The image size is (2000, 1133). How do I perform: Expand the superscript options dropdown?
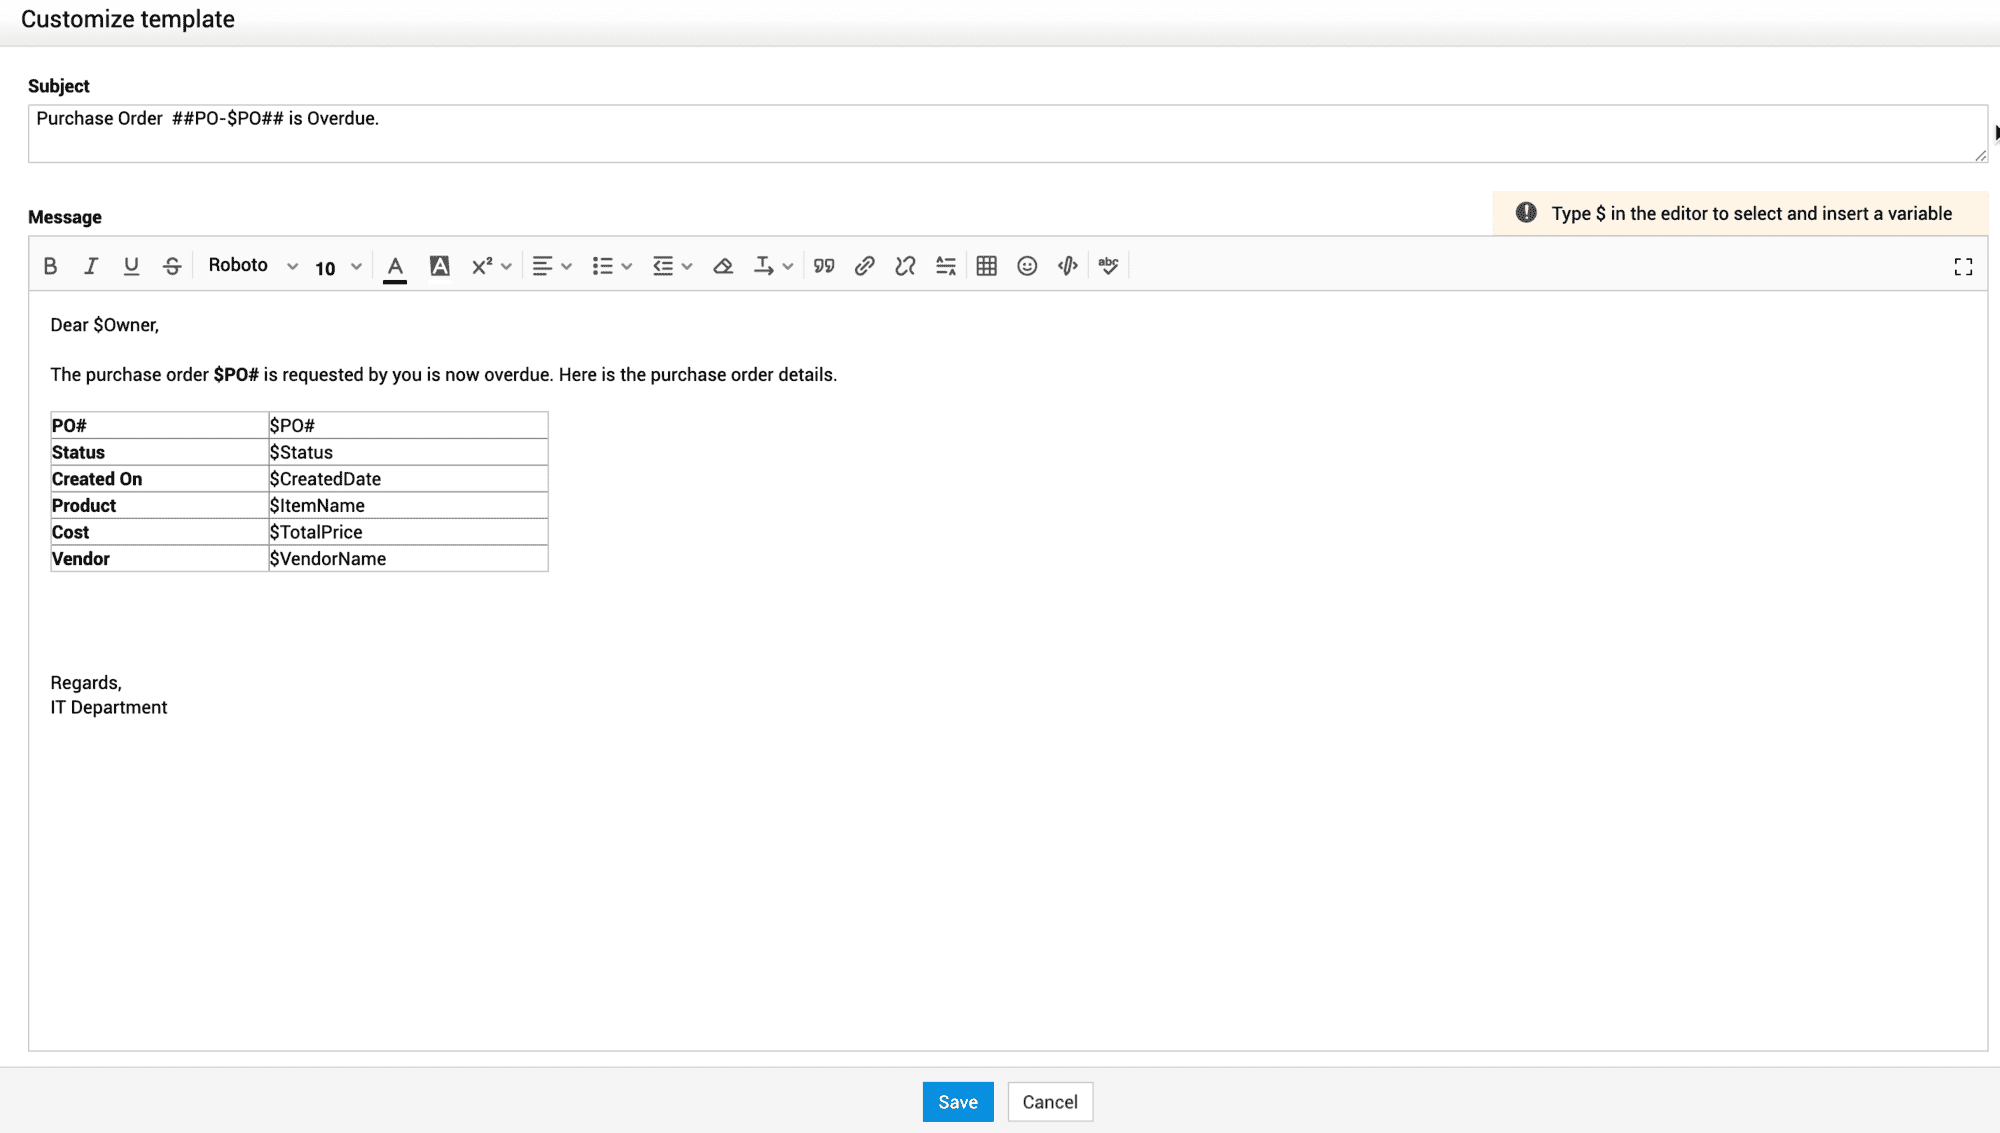coord(506,266)
